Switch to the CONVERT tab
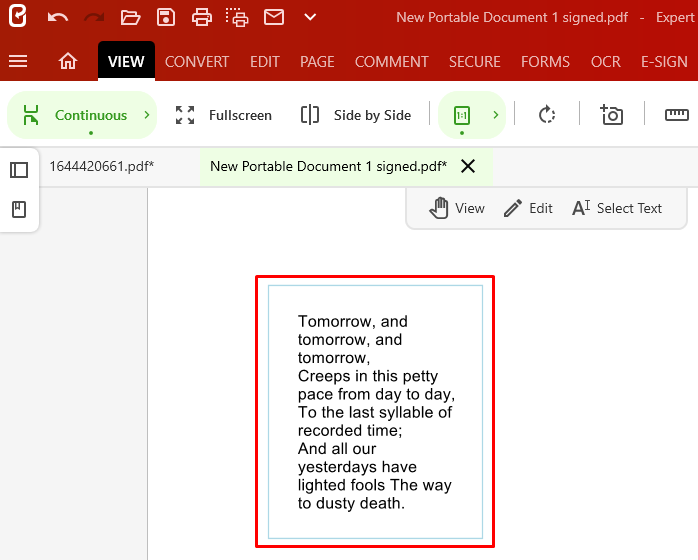 (x=197, y=61)
